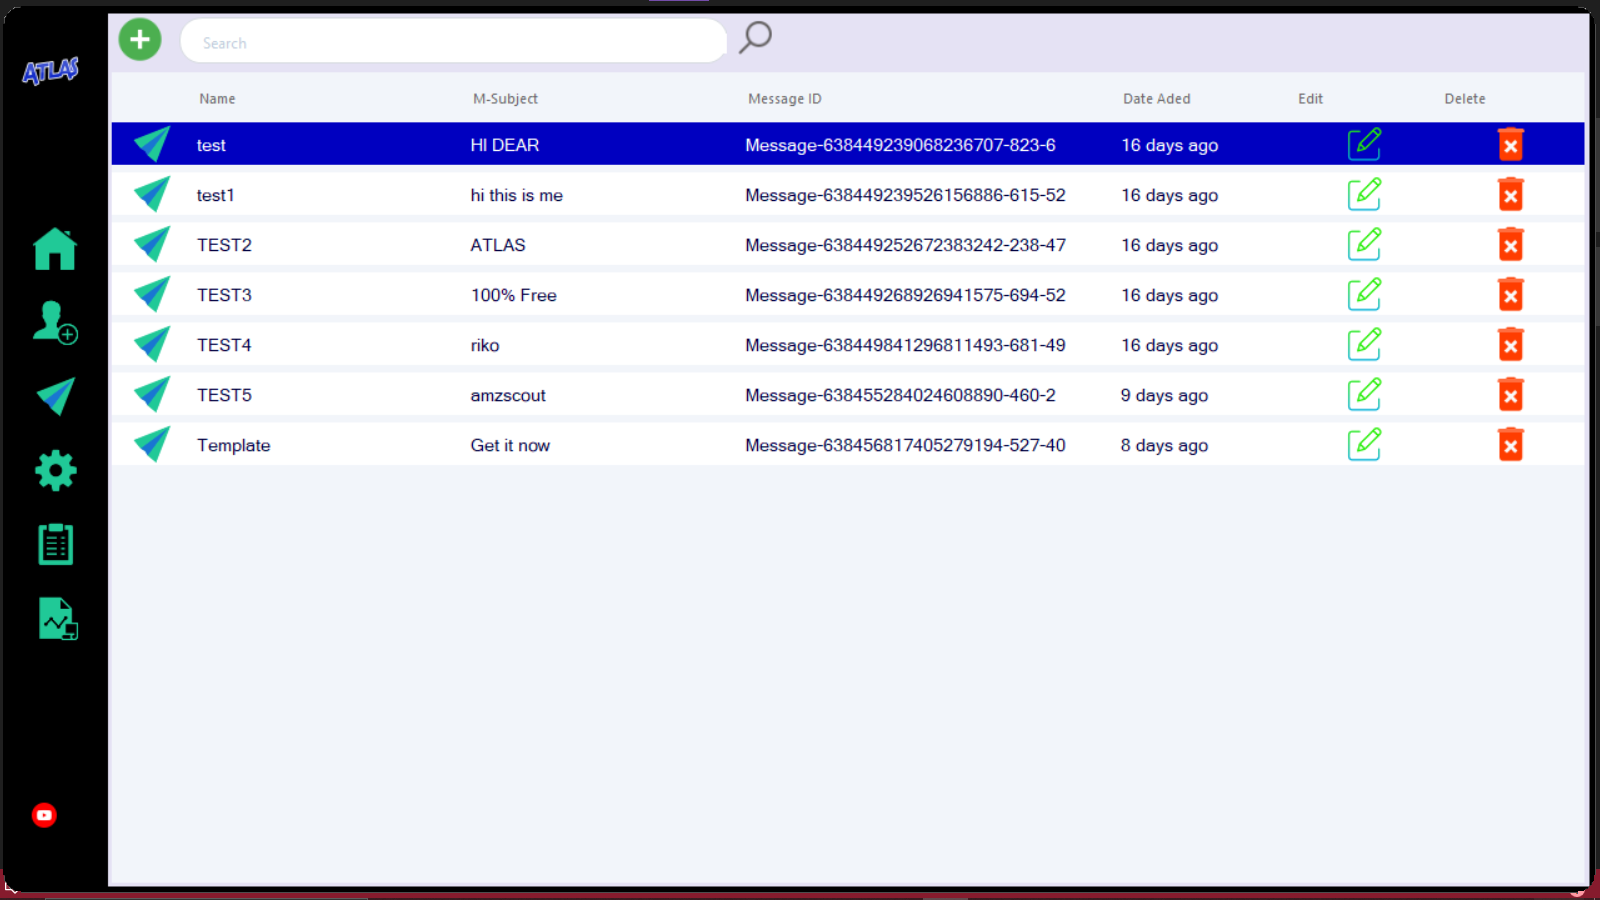Click the ATLAS logo in top left

[x=49, y=71]
